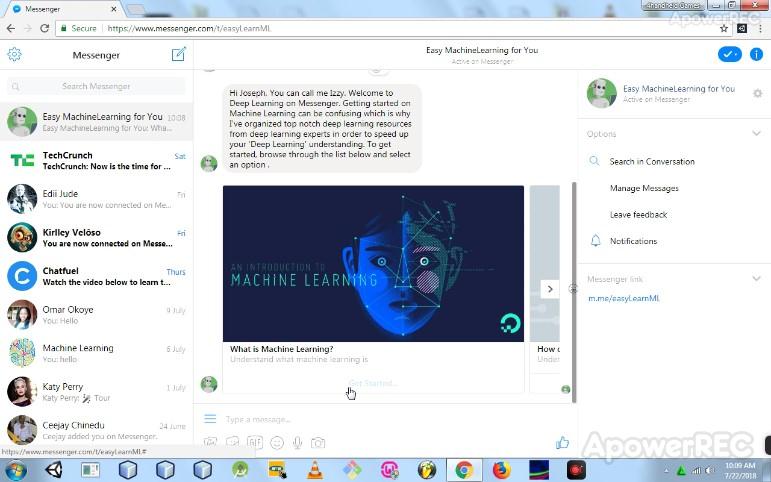Image resolution: width=771 pixels, height=482 pixels.
Task: Click the chat area vertical scrollbar
Action: 573,292
